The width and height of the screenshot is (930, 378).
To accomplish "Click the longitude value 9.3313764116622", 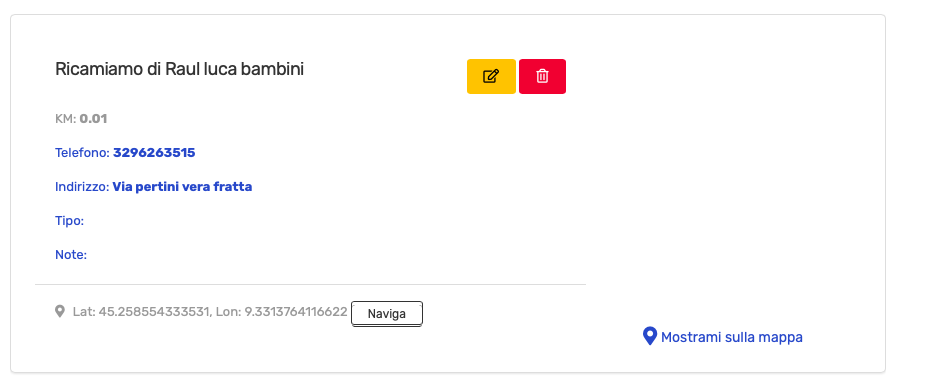I will pos(296,312).
